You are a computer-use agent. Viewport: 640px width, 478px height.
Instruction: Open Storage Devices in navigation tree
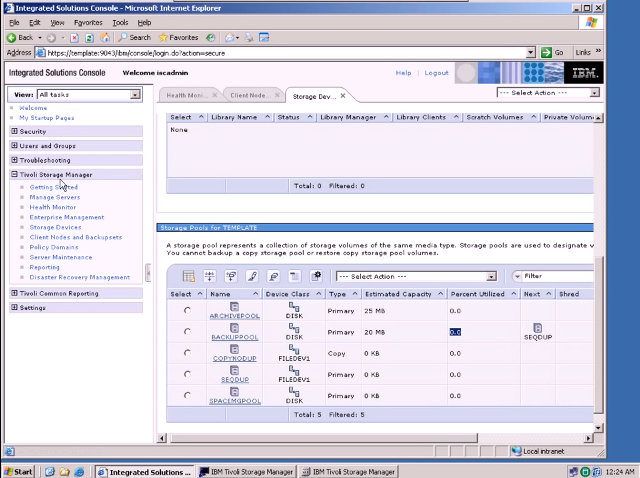tap(55, 227)
